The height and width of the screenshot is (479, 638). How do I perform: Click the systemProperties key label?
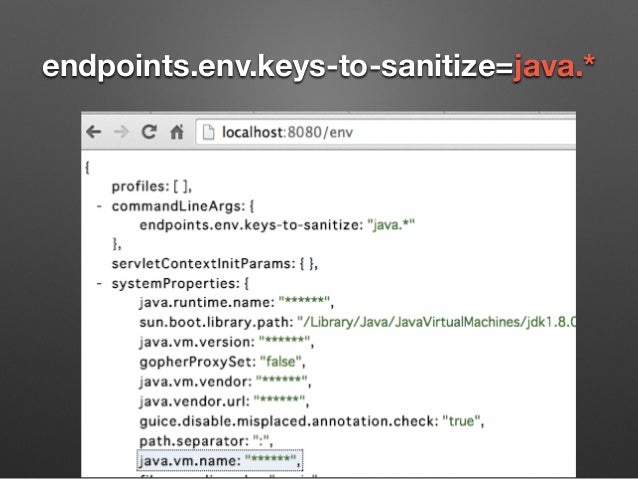click(x=174, y=283)
